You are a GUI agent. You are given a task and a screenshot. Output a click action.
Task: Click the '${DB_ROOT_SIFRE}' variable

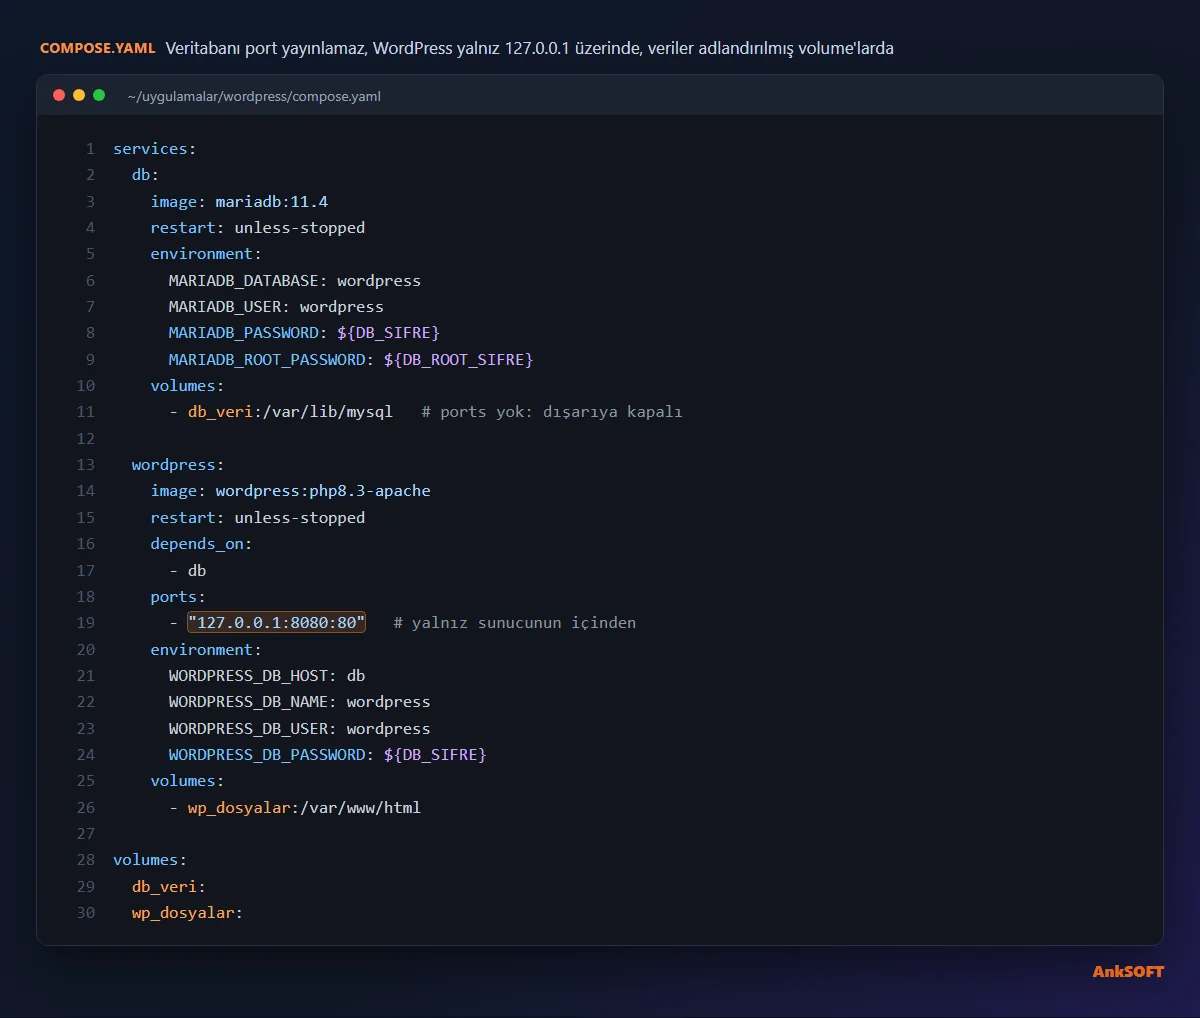[458, 360]
